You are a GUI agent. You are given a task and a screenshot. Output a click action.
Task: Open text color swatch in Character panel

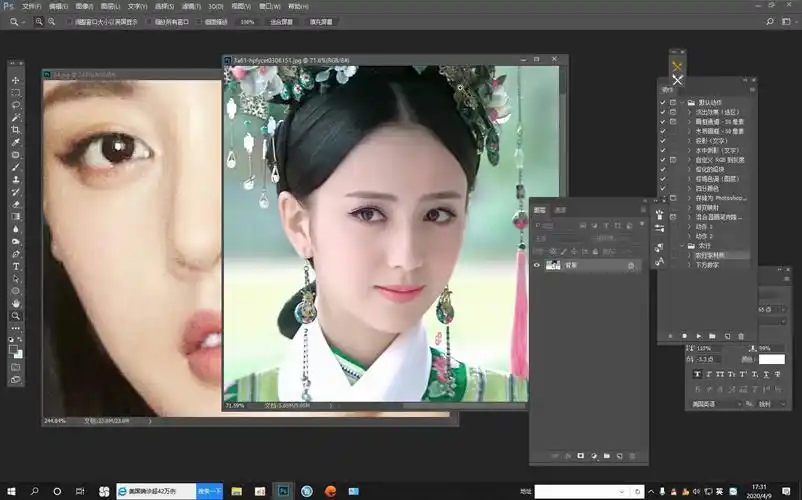[x=771, y=359]
